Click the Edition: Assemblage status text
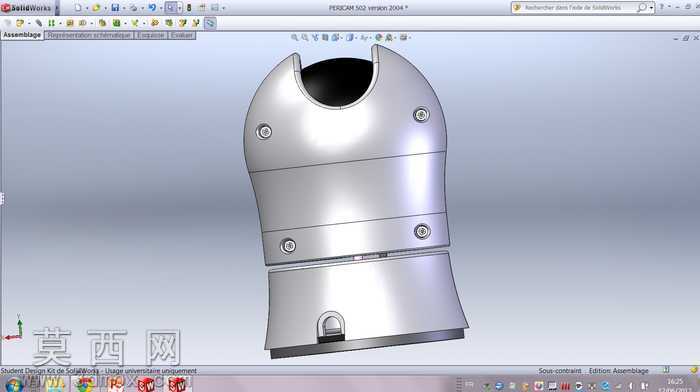Screen dimensions: 700x392 (x=618, y=371)
